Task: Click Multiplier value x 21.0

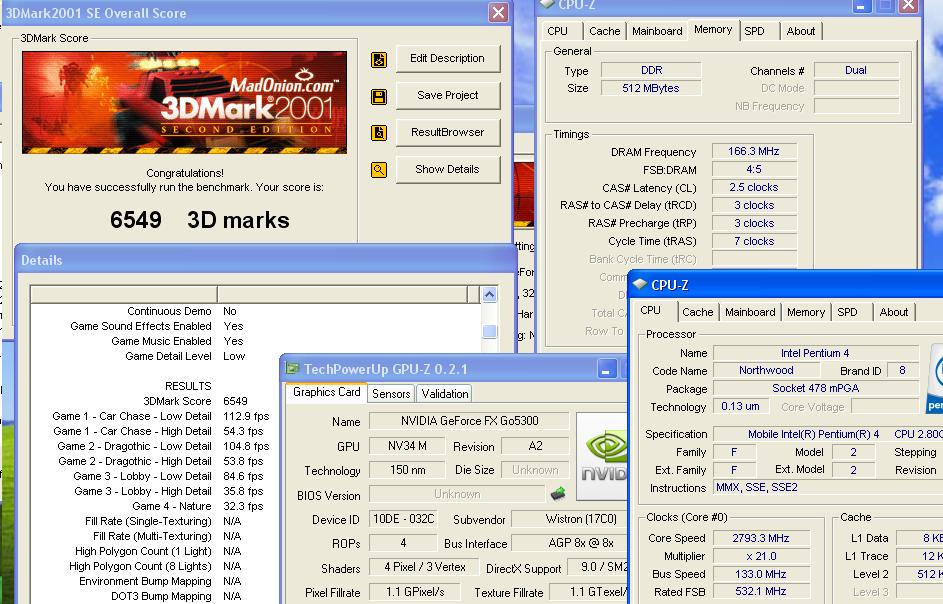Action: (x=761, y=556)
